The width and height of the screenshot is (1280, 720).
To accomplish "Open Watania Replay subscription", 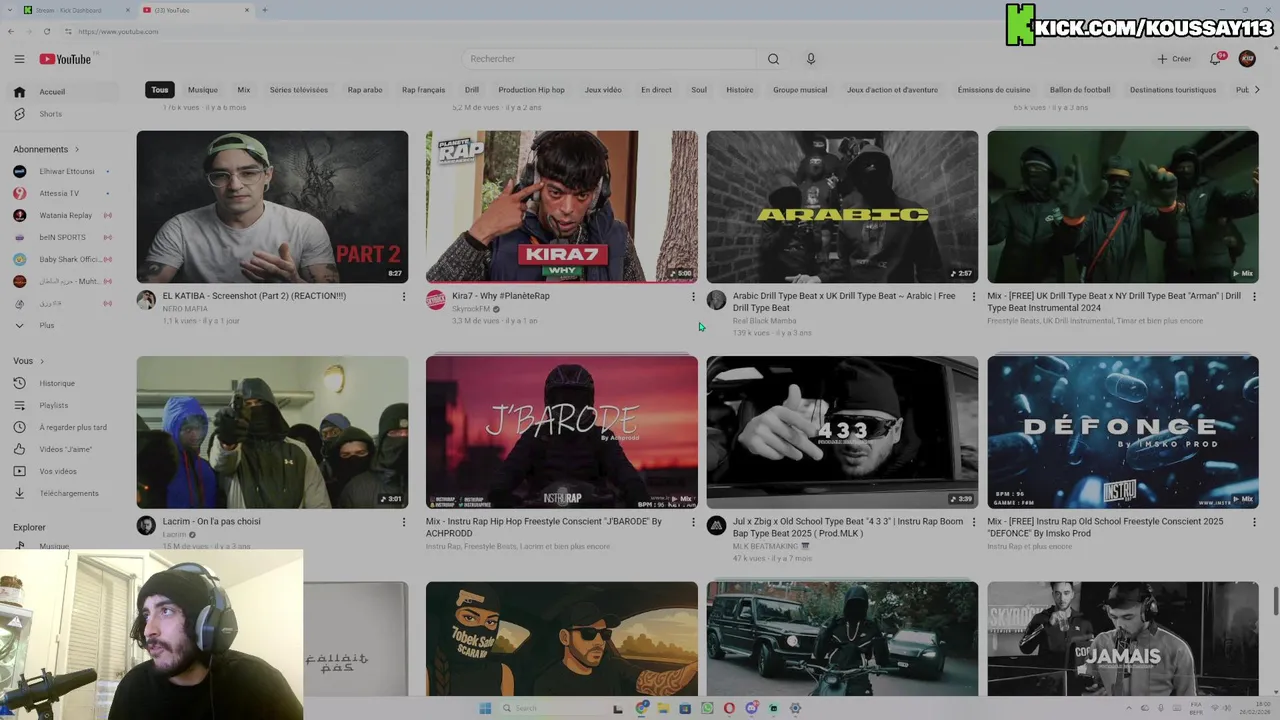I will (64, 215).
